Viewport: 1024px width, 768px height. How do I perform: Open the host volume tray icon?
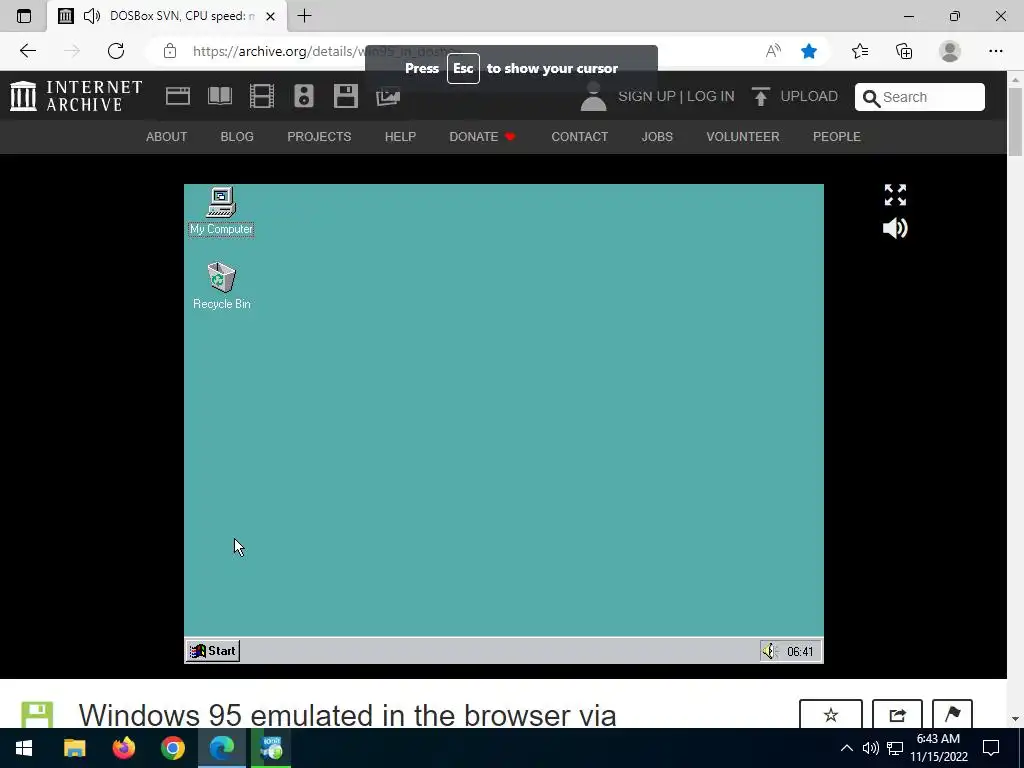coord(871,748)
